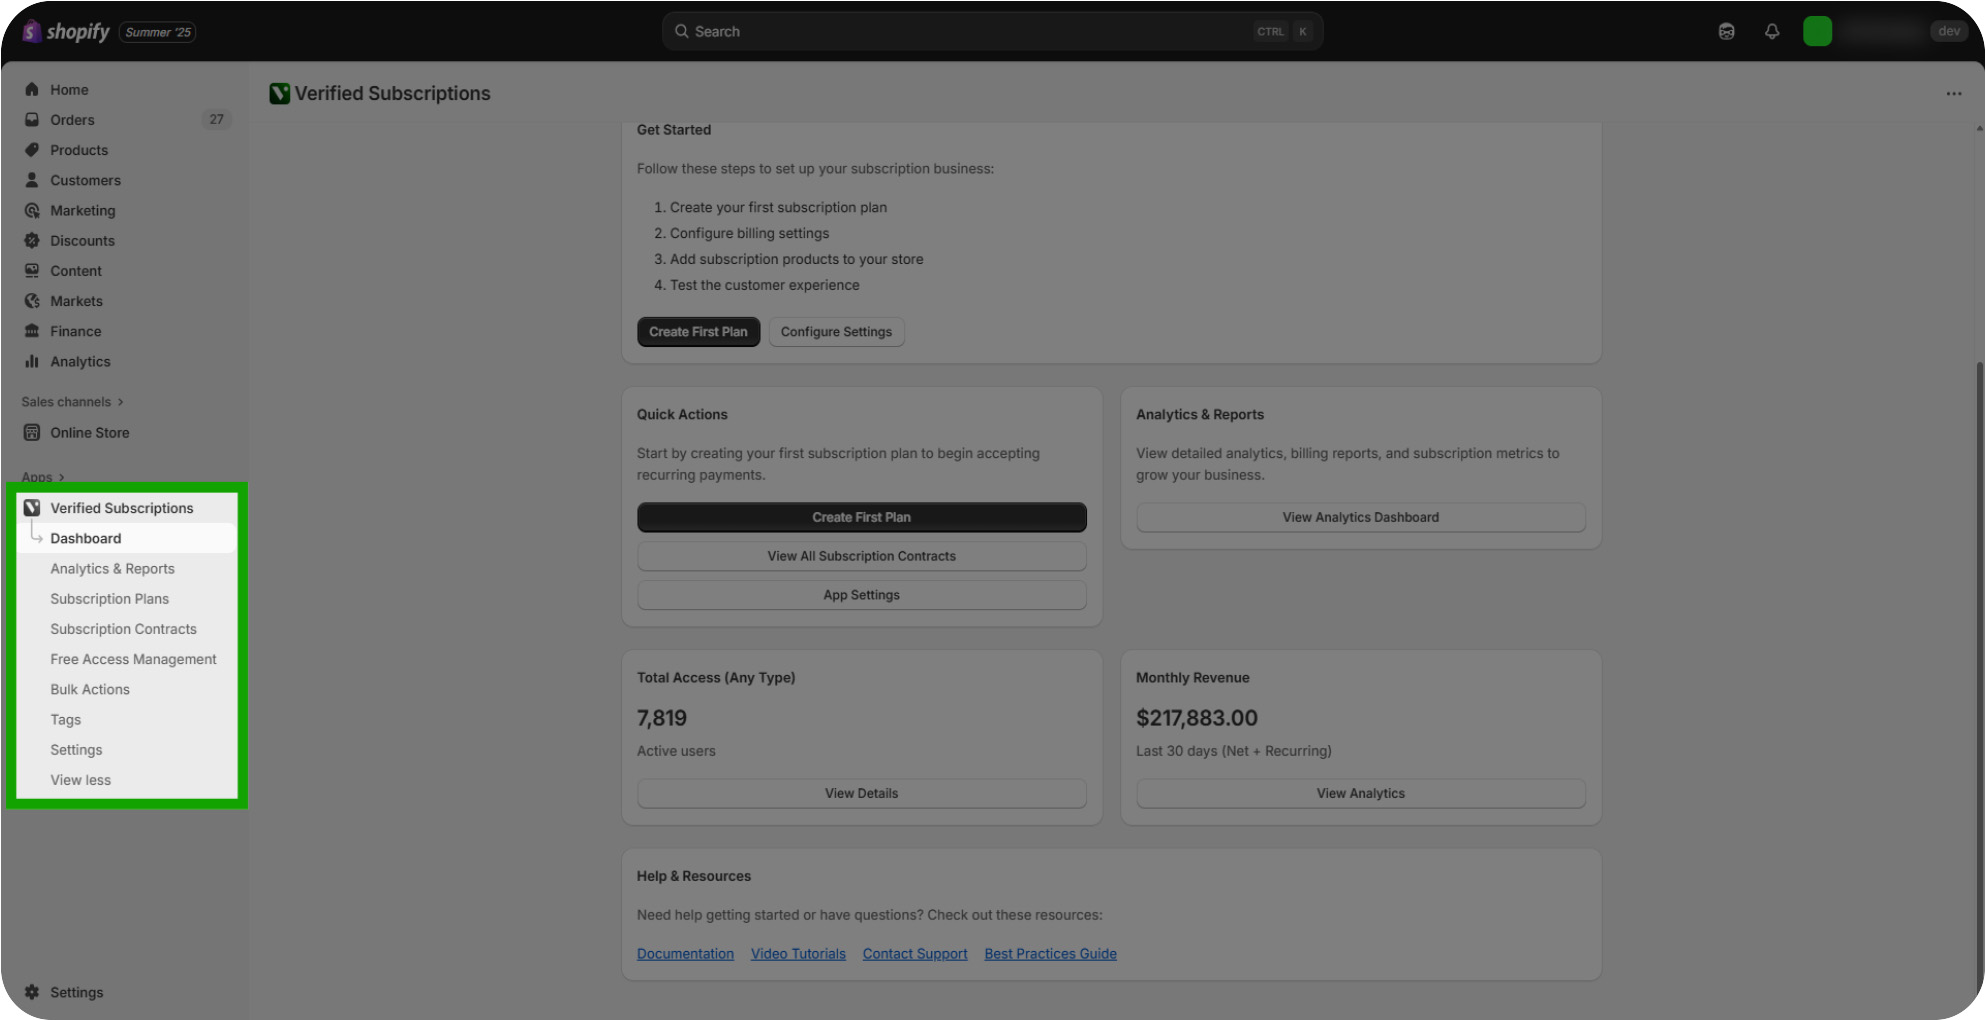Click Configure Settings button

click(836, 332)
